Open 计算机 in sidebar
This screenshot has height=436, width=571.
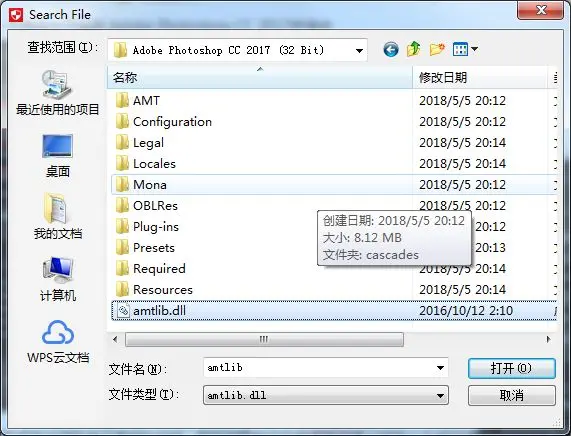[x=58, y=279]
